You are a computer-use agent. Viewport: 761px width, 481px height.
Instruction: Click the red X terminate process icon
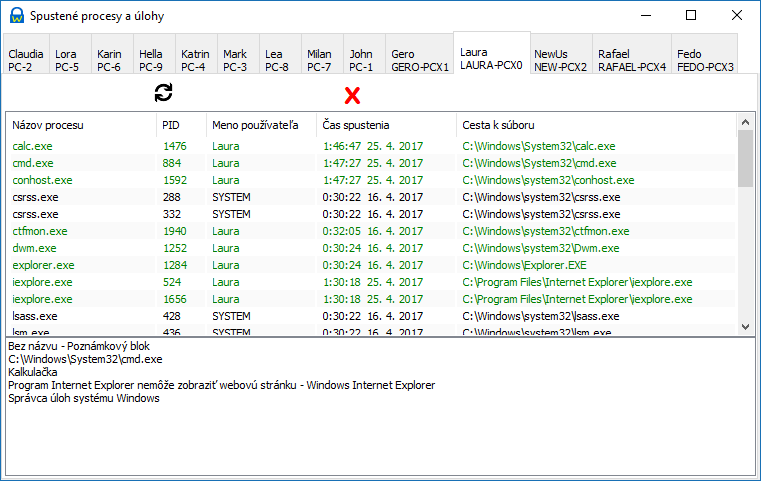pyautogui.click(x=352, y=96)
